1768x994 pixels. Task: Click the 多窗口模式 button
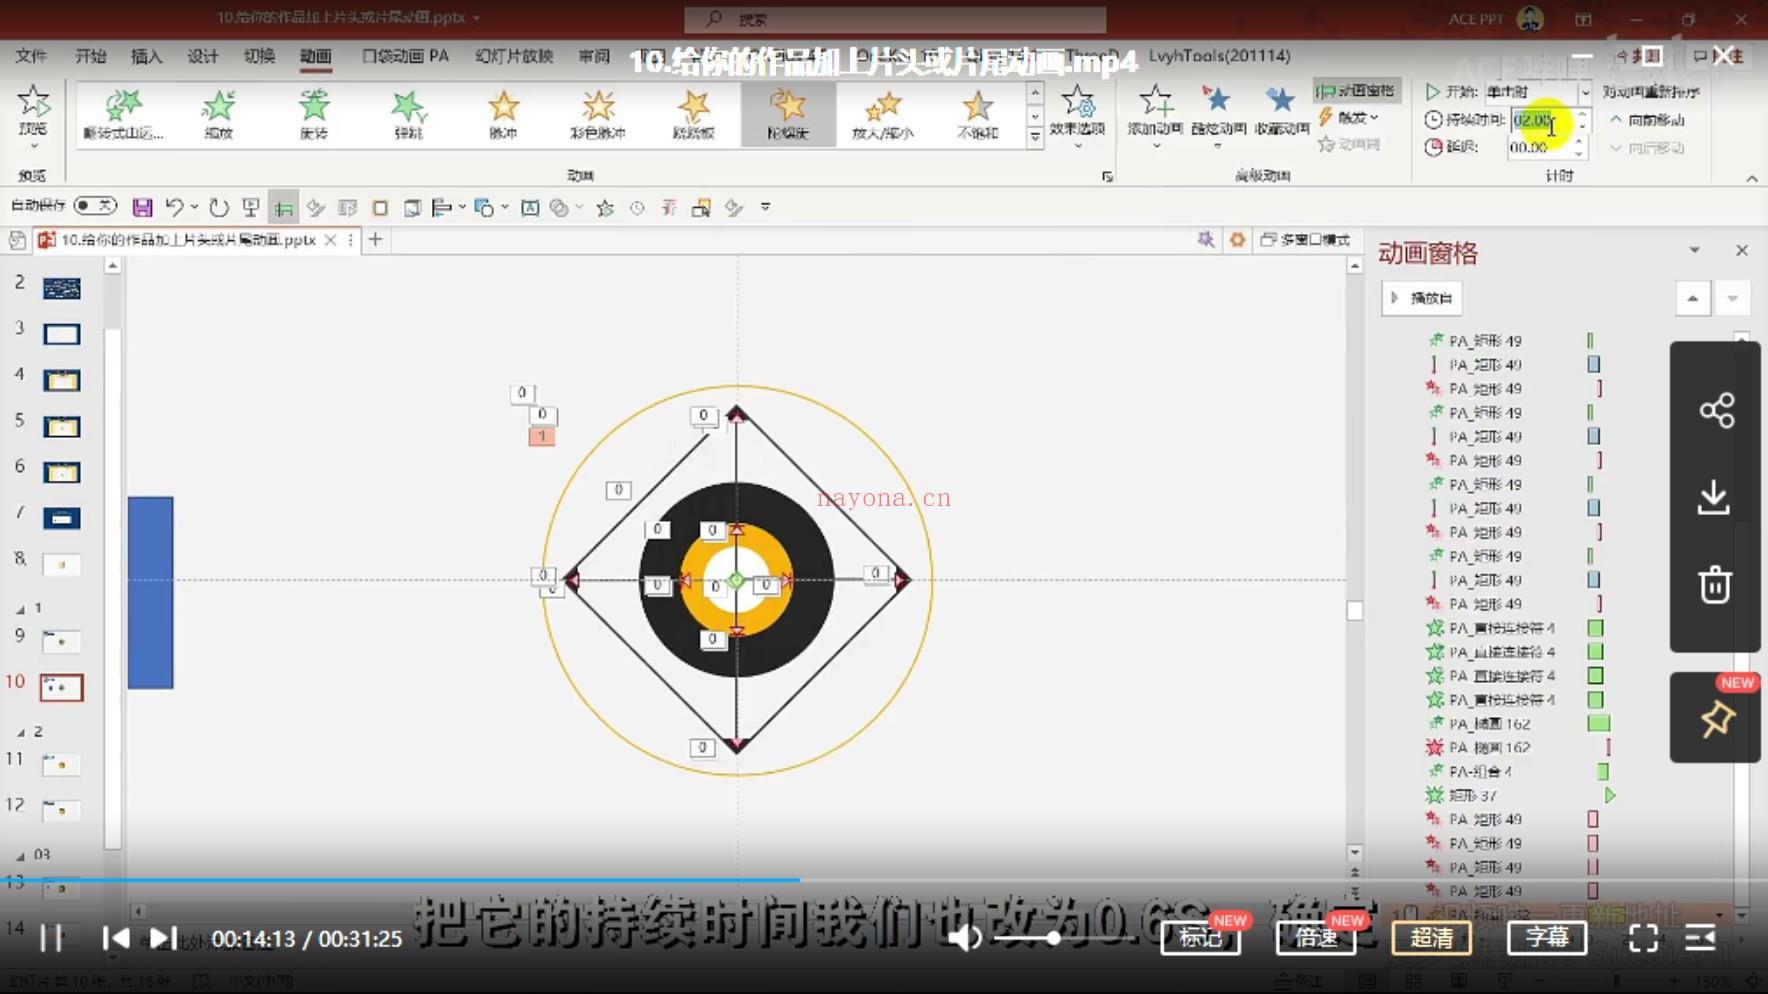click(x=1305, y=240)
